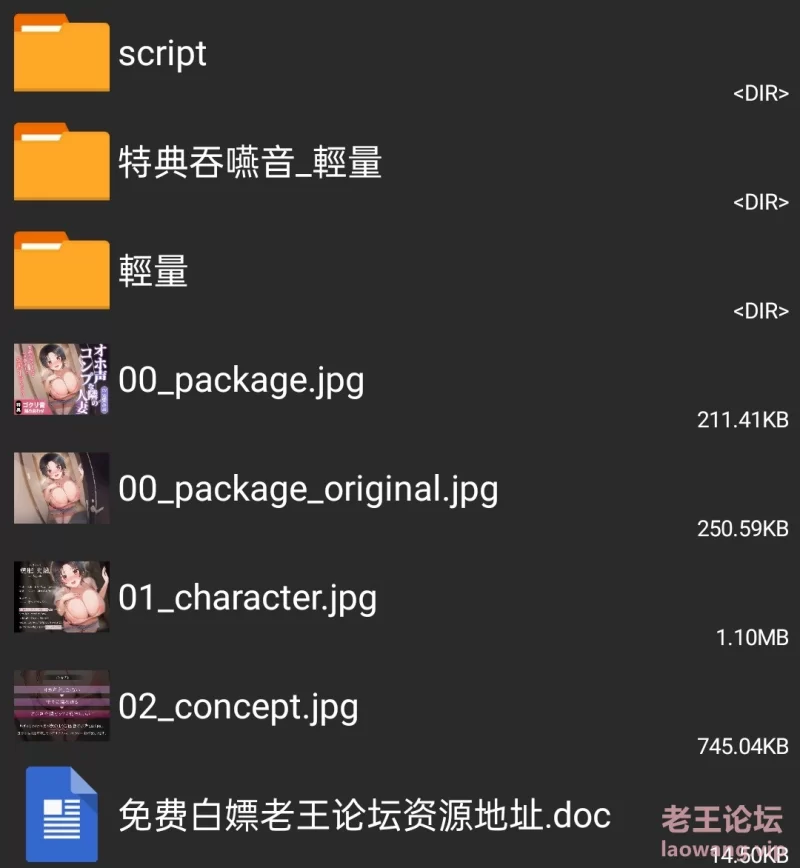Click the DIR label of script folder
This screenshot has height=868, width=800.
[x=761, y=94]
